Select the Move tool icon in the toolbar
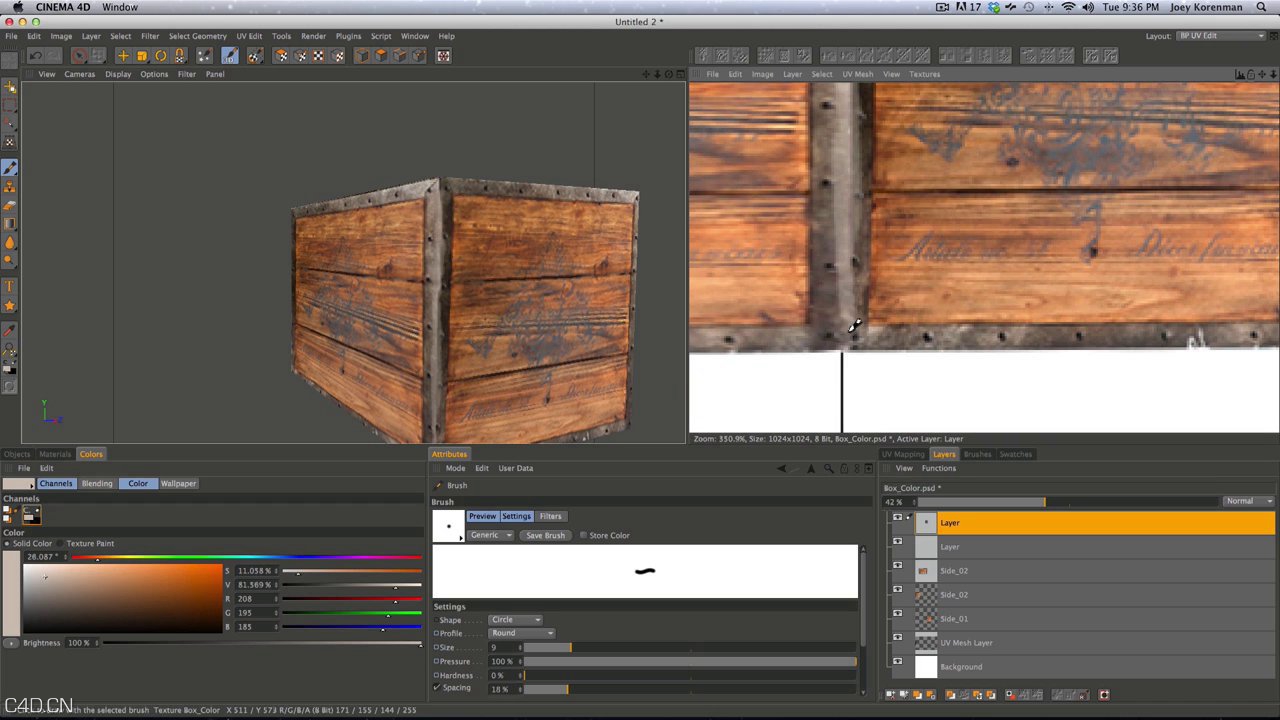1280x720 pixels. point(122,55)
